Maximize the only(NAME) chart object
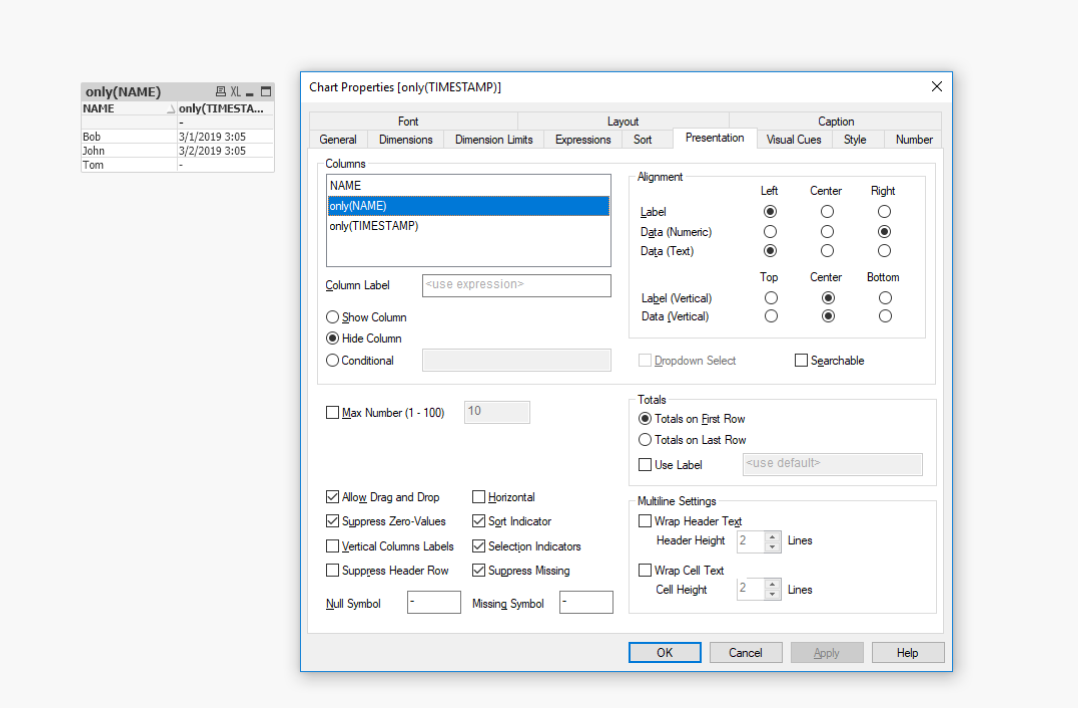 (266, 91)
